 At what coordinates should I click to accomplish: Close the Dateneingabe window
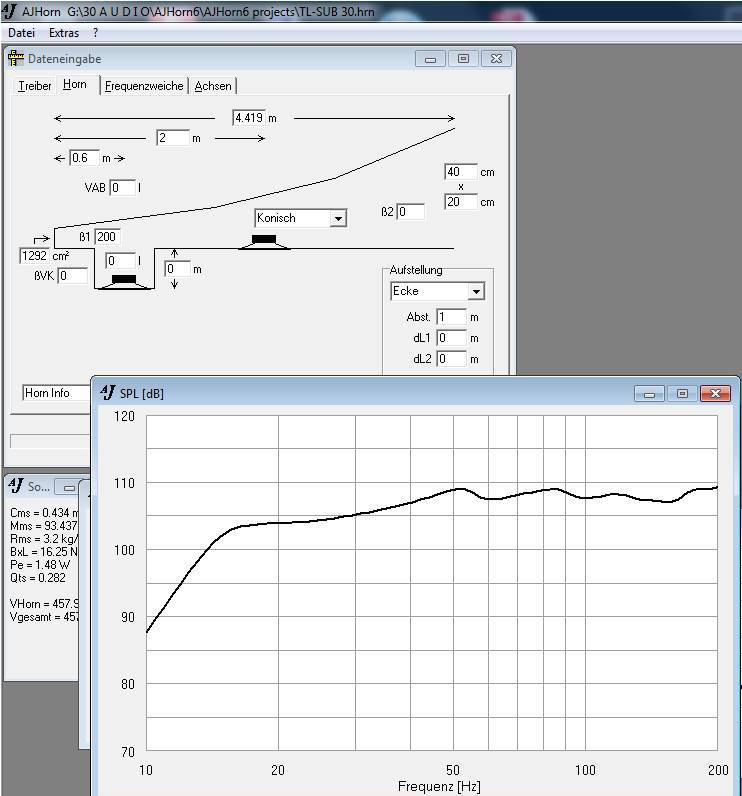click(x=496, y=59)
